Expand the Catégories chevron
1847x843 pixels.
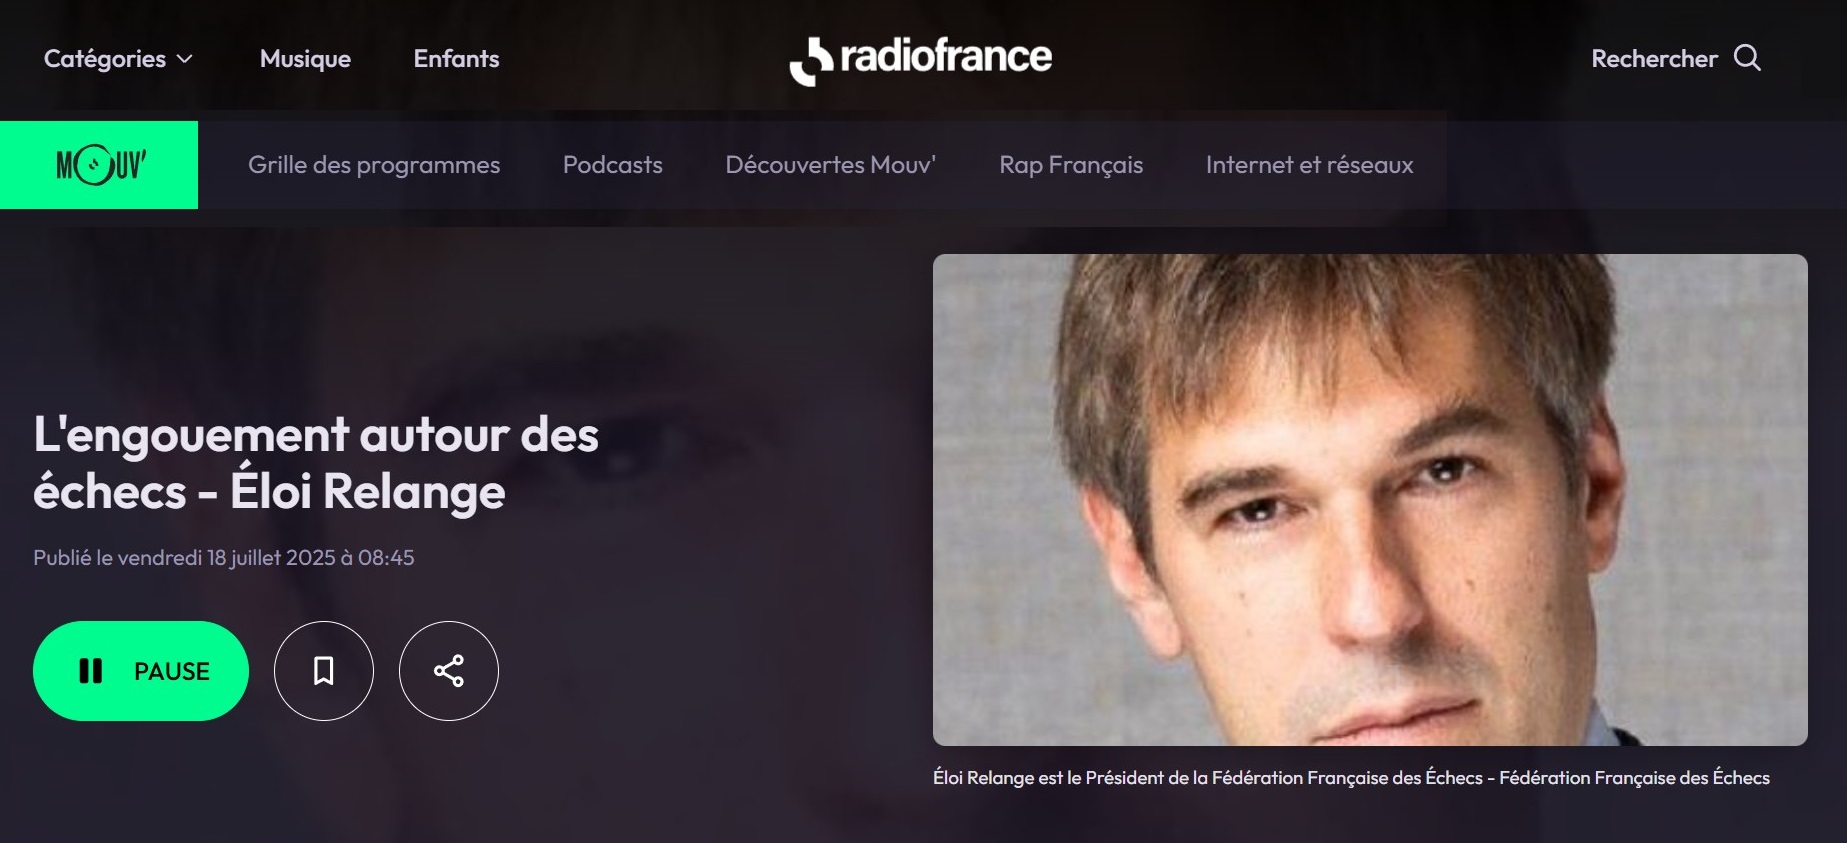(184, 59)
